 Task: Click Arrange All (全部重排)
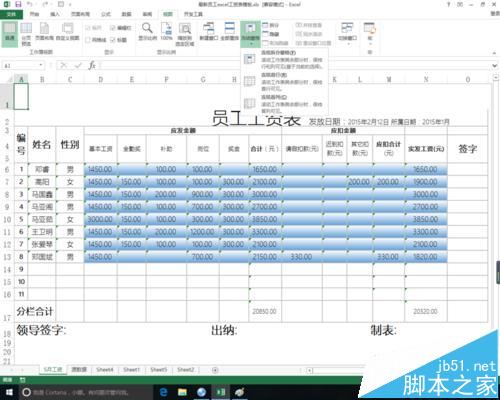(230, 32)
